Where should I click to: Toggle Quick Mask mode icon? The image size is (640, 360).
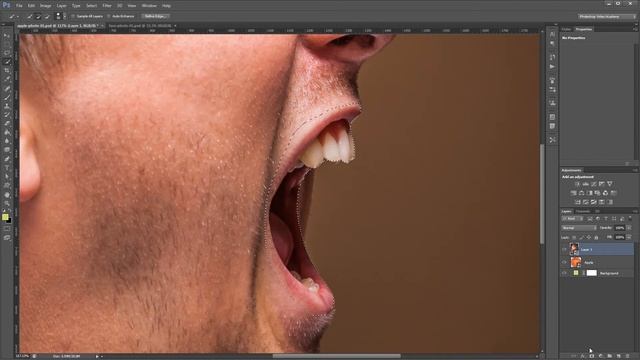click(7, 229)
